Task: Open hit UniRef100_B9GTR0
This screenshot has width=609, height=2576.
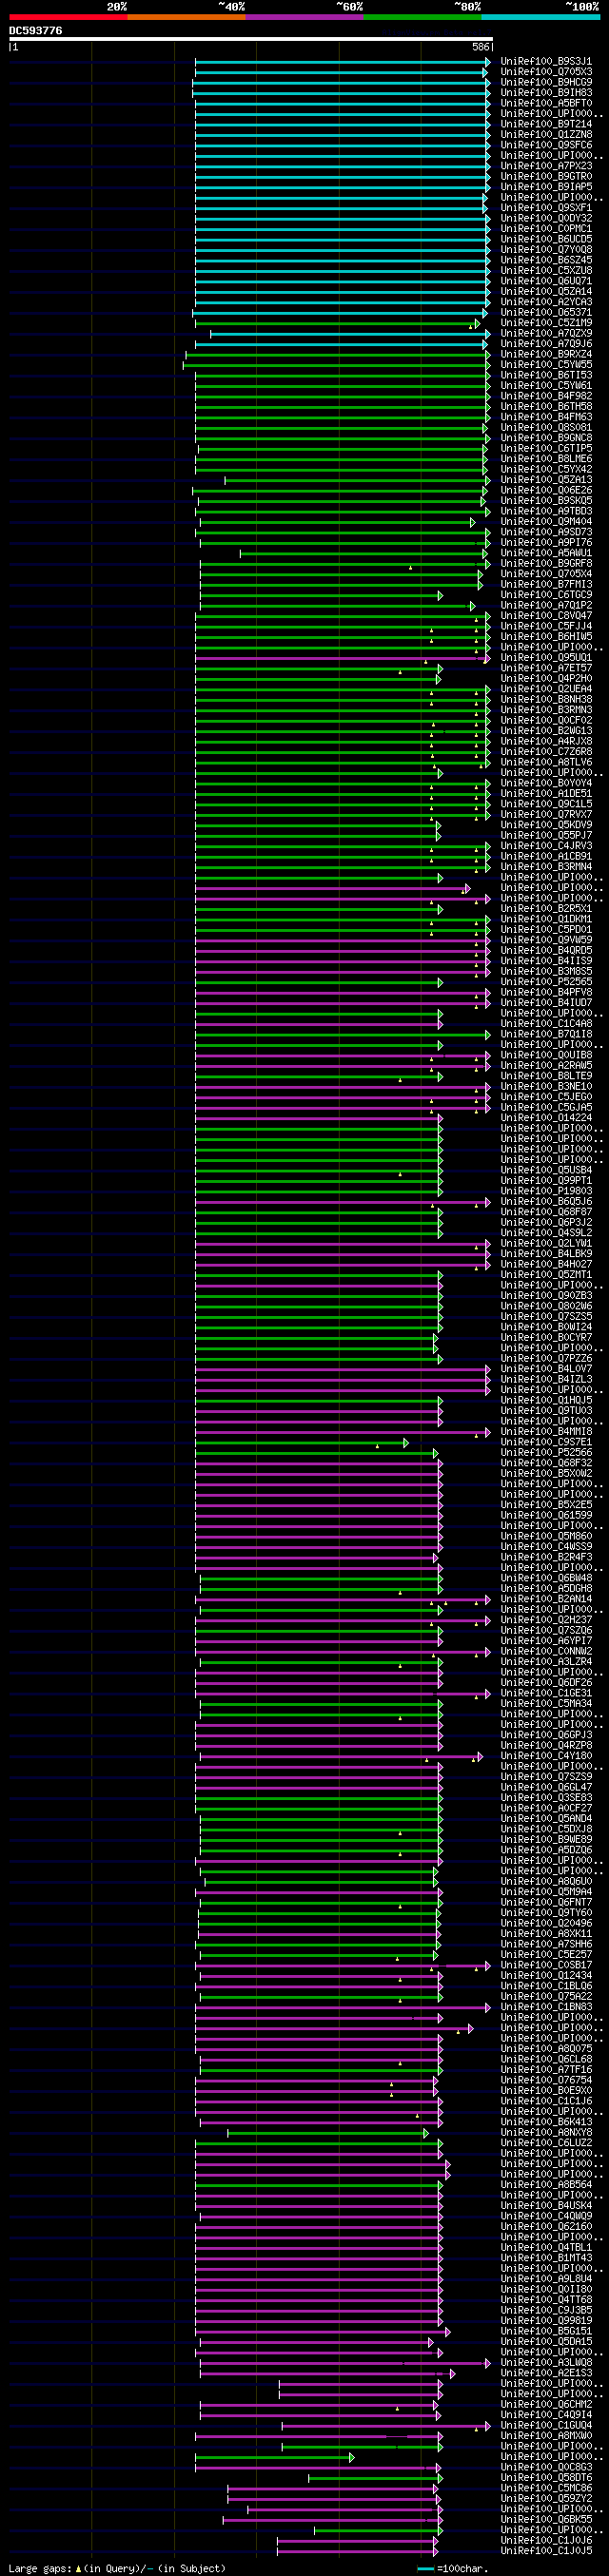Action: point(546,177)
